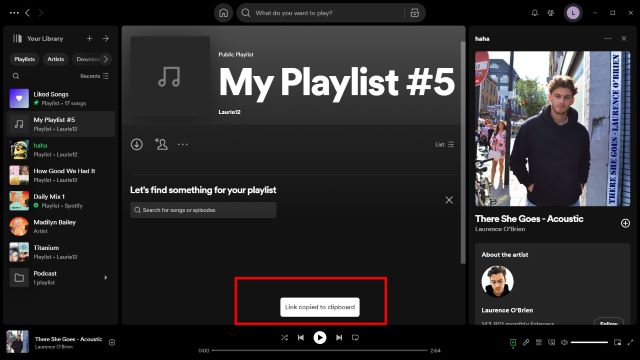Open the Madilyn Bailey artist entry
The height and width of the screenshot is (360, 640).
pos(61,227)
